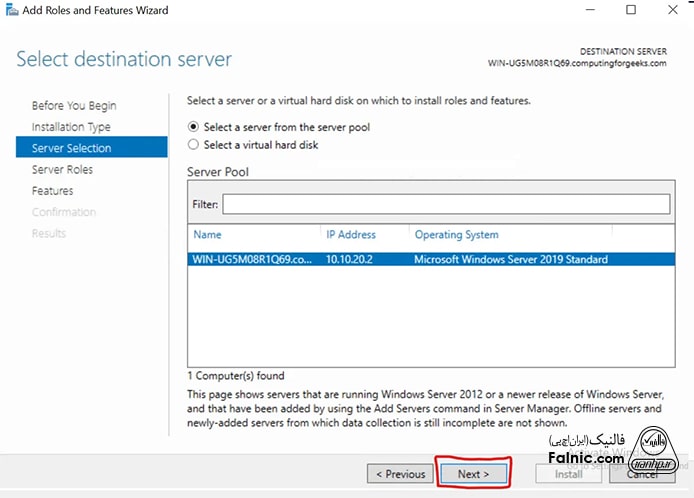The image size is (694, 498).
Task: Minimize the Add Roles and Features Wizard
Action: point(585,10)
